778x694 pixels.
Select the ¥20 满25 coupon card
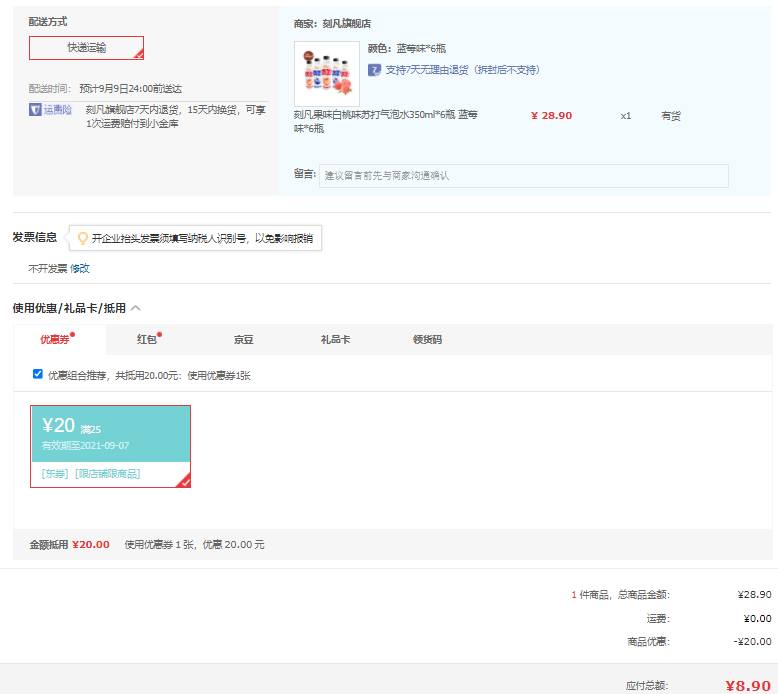[111, 446]
